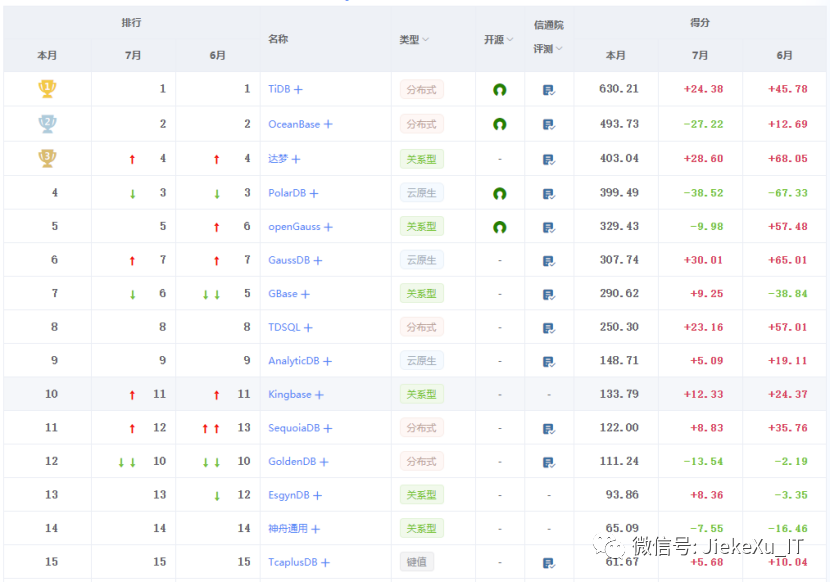Viewport: 830px width, 583px height.
Task: Click the plus icon next to 达梦
Action: click(x=296, y=159)
